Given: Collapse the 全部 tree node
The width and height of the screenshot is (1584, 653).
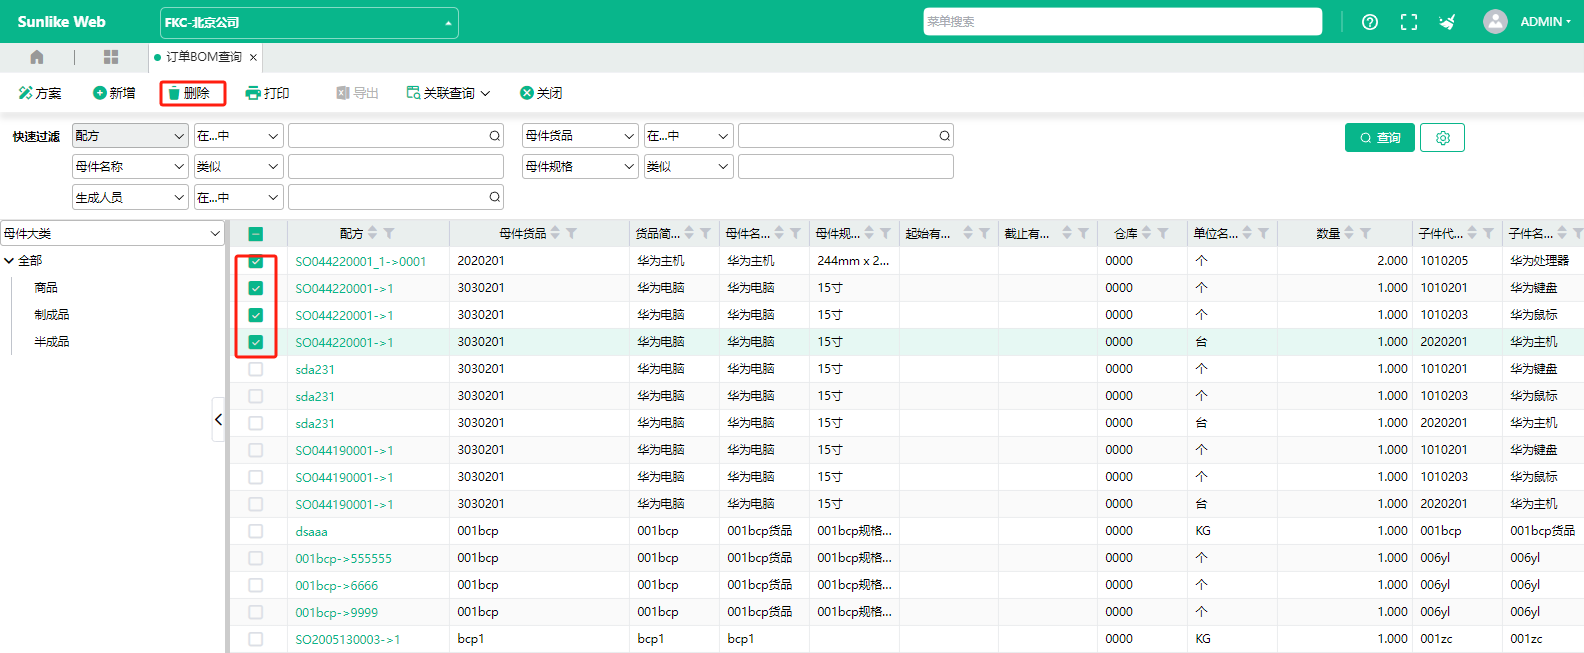Looking at the screenshot, I should [9, 261].
